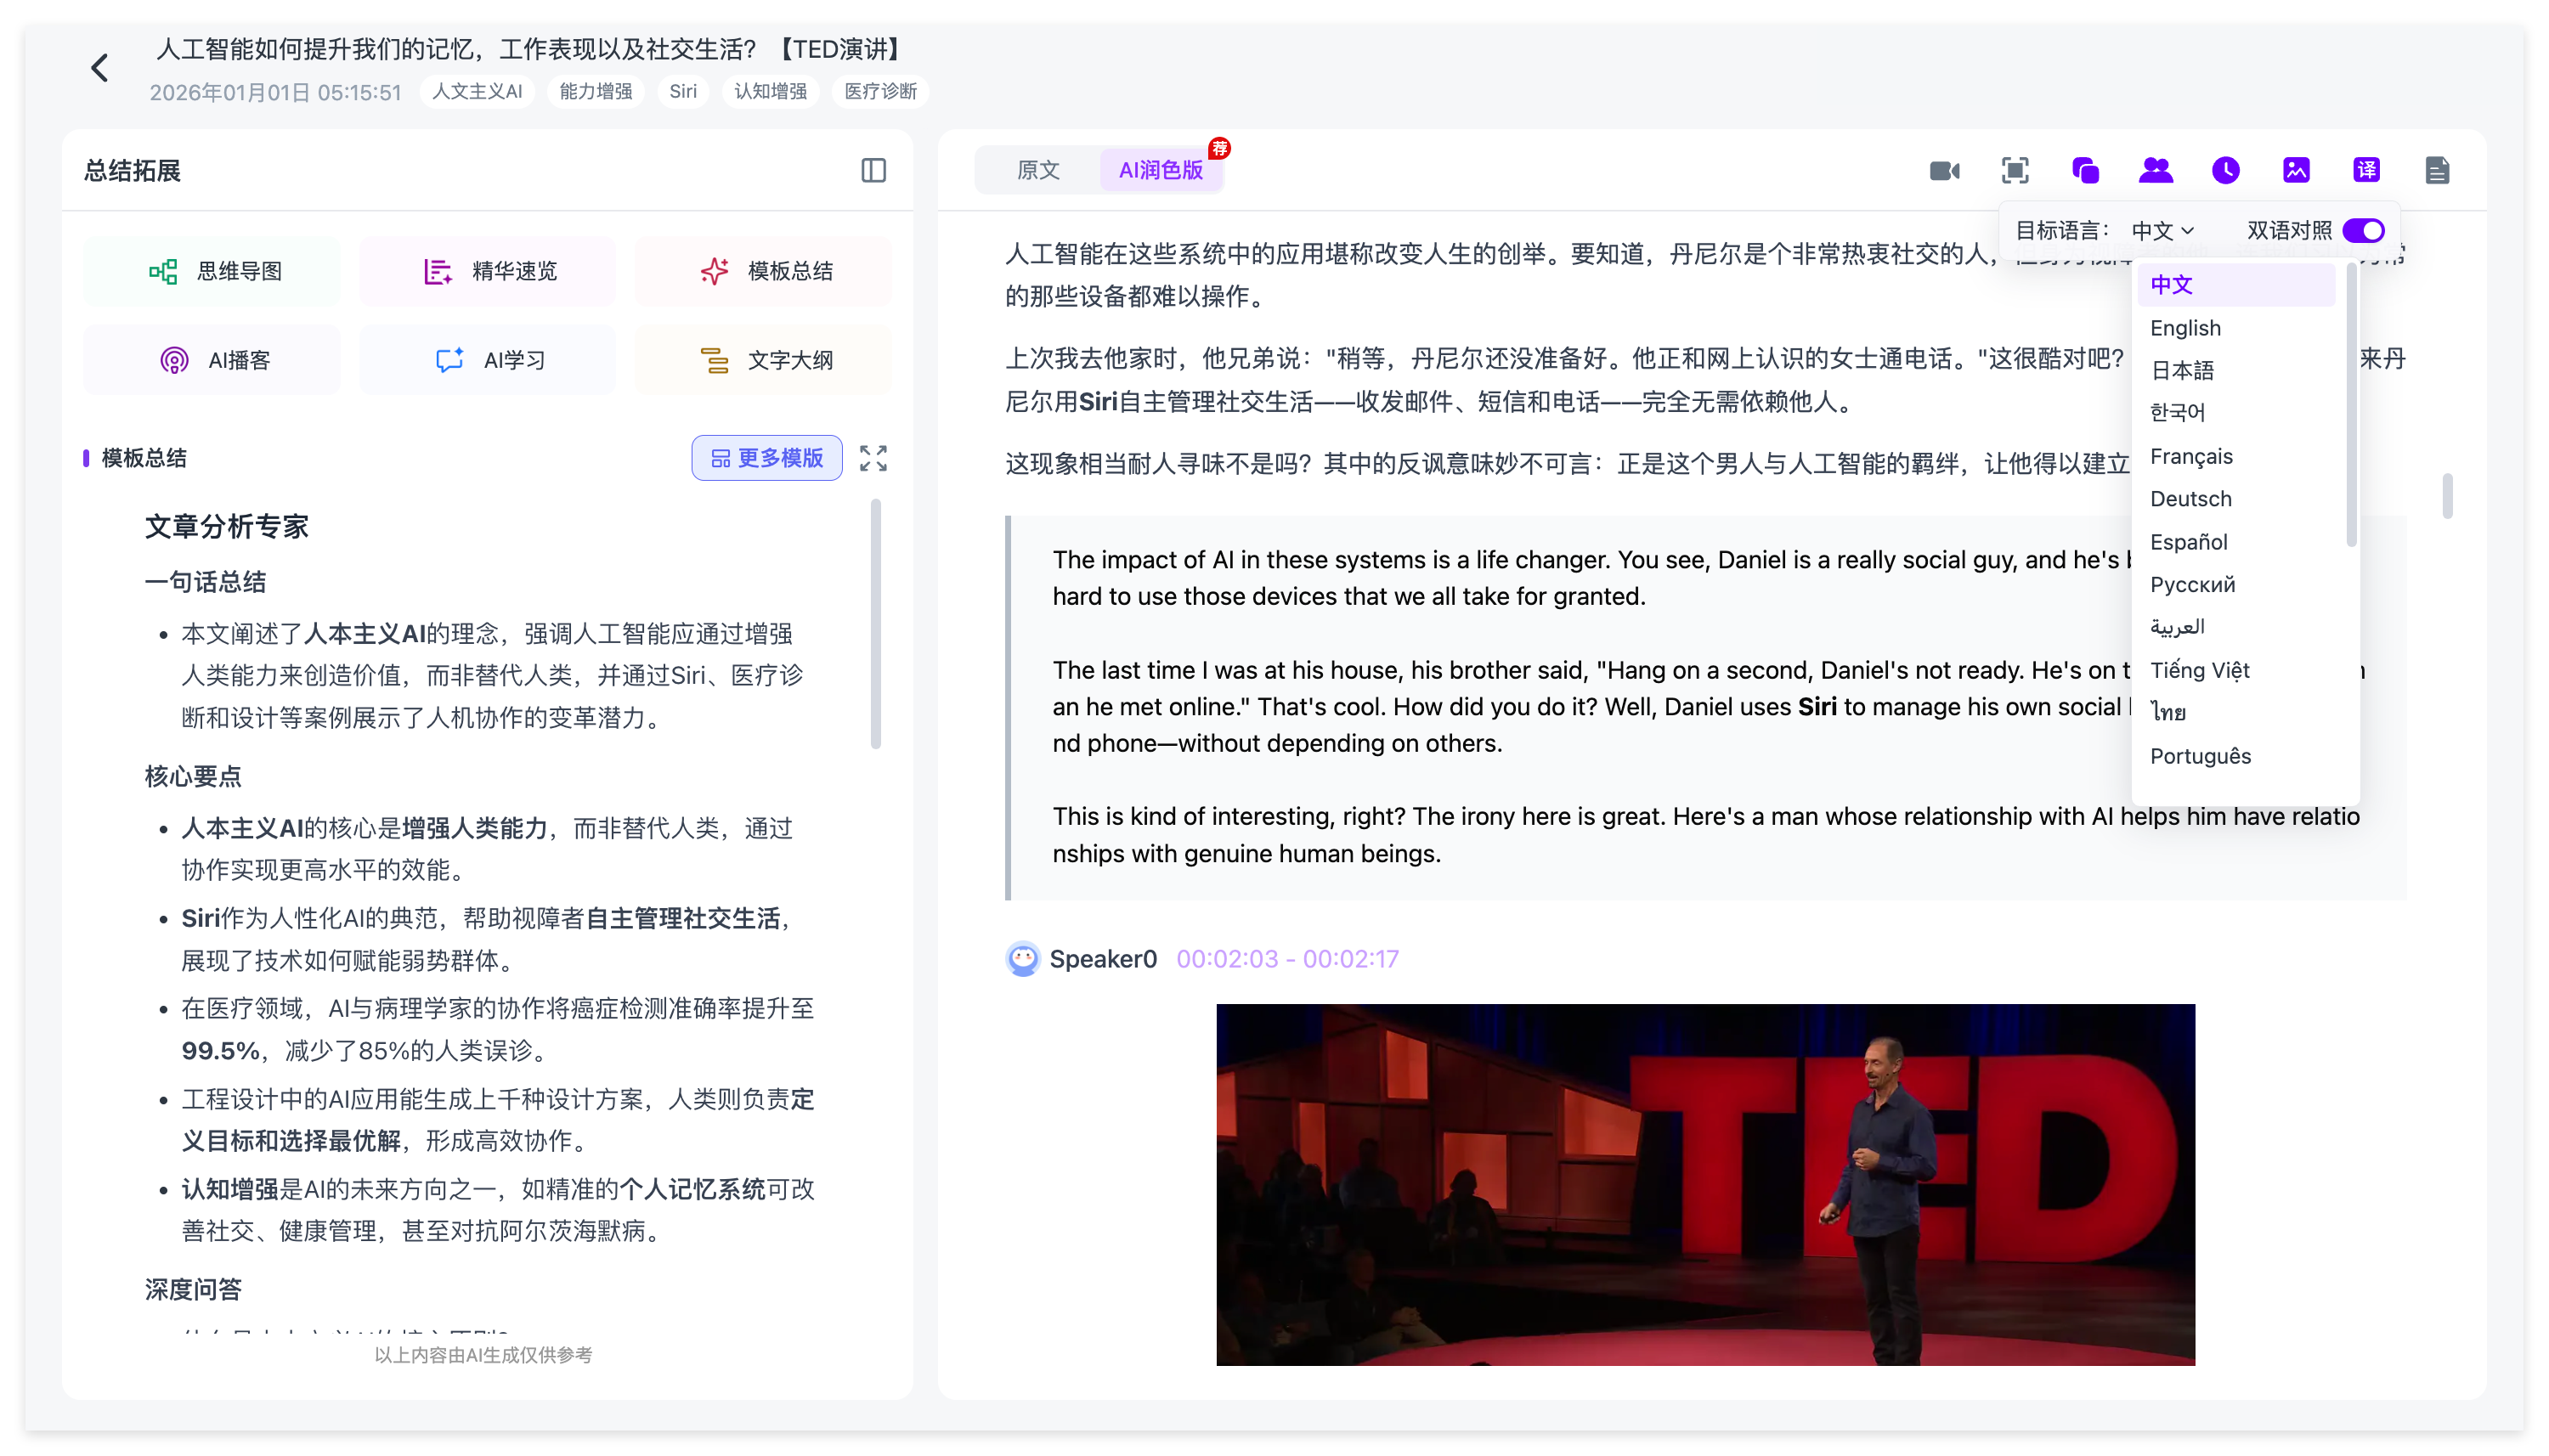Select English in the language list
The height and width of the screenshot is (1456, 2549).
click(2236, 328)
